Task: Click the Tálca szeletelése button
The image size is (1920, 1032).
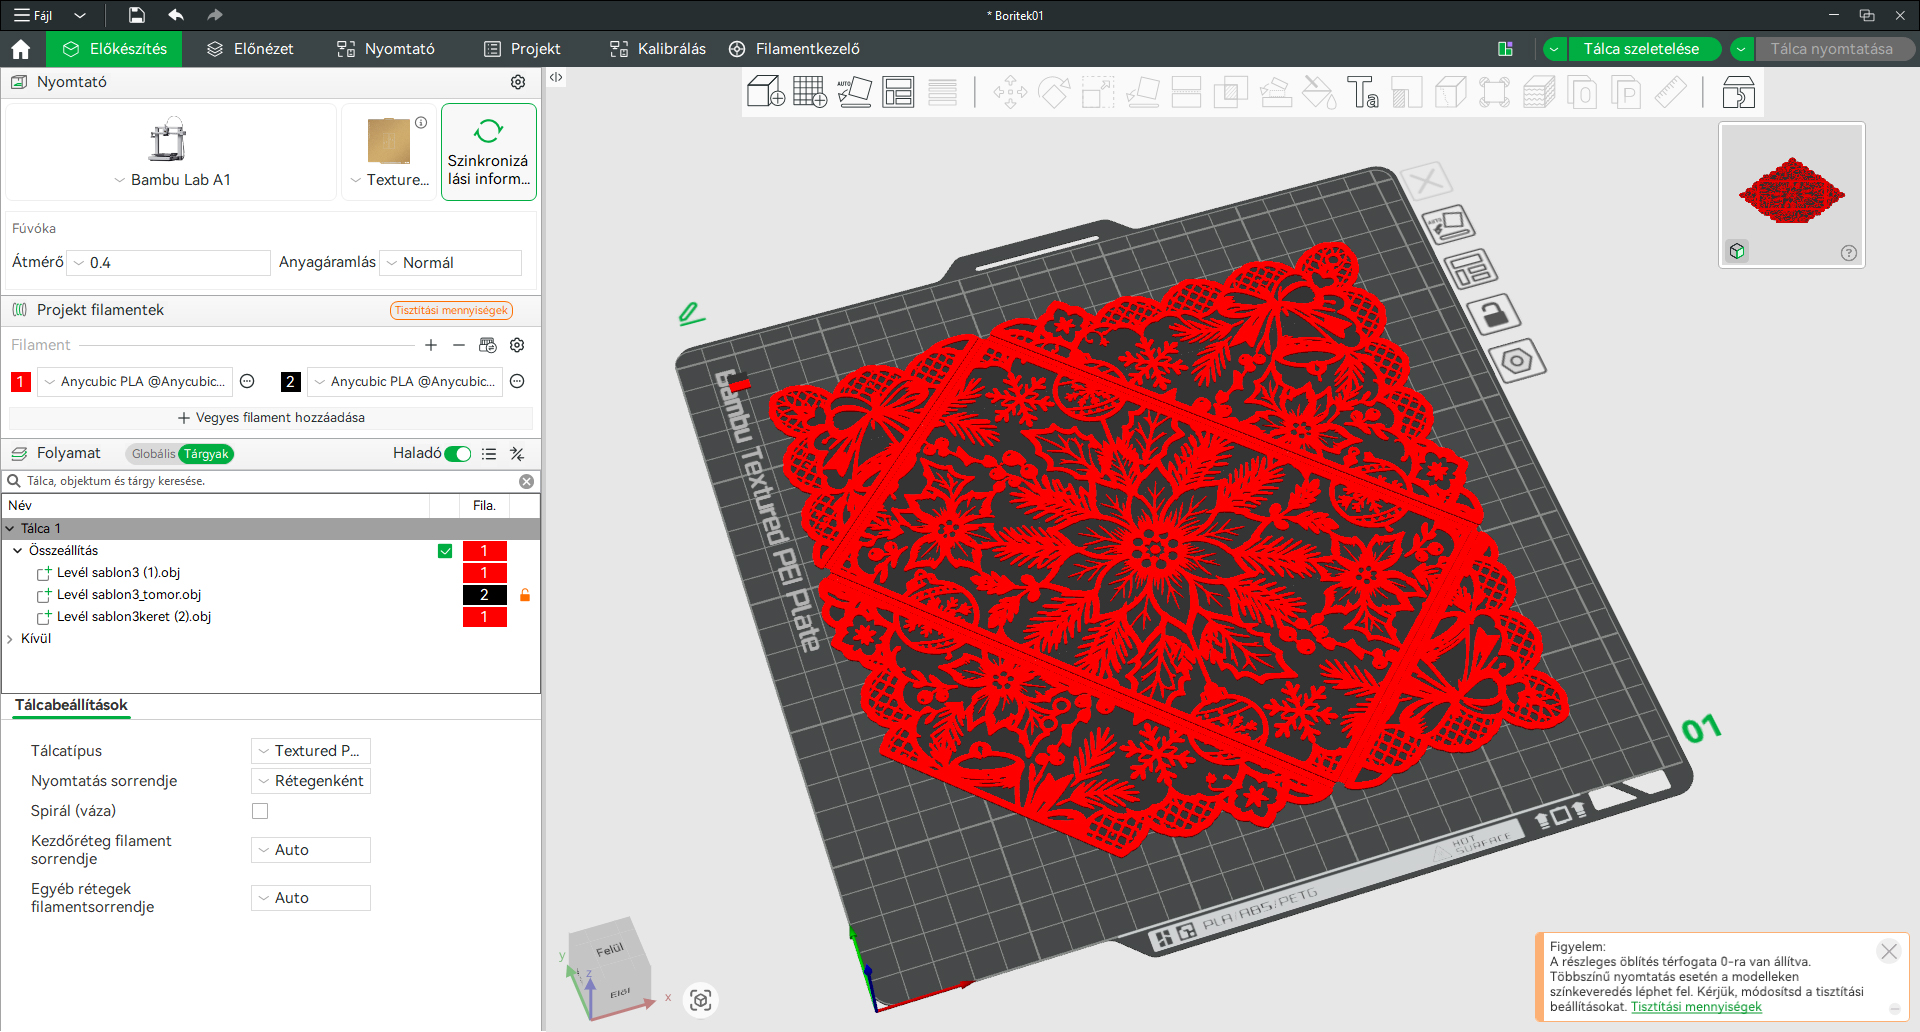Action: click(x=1641, y=49)
